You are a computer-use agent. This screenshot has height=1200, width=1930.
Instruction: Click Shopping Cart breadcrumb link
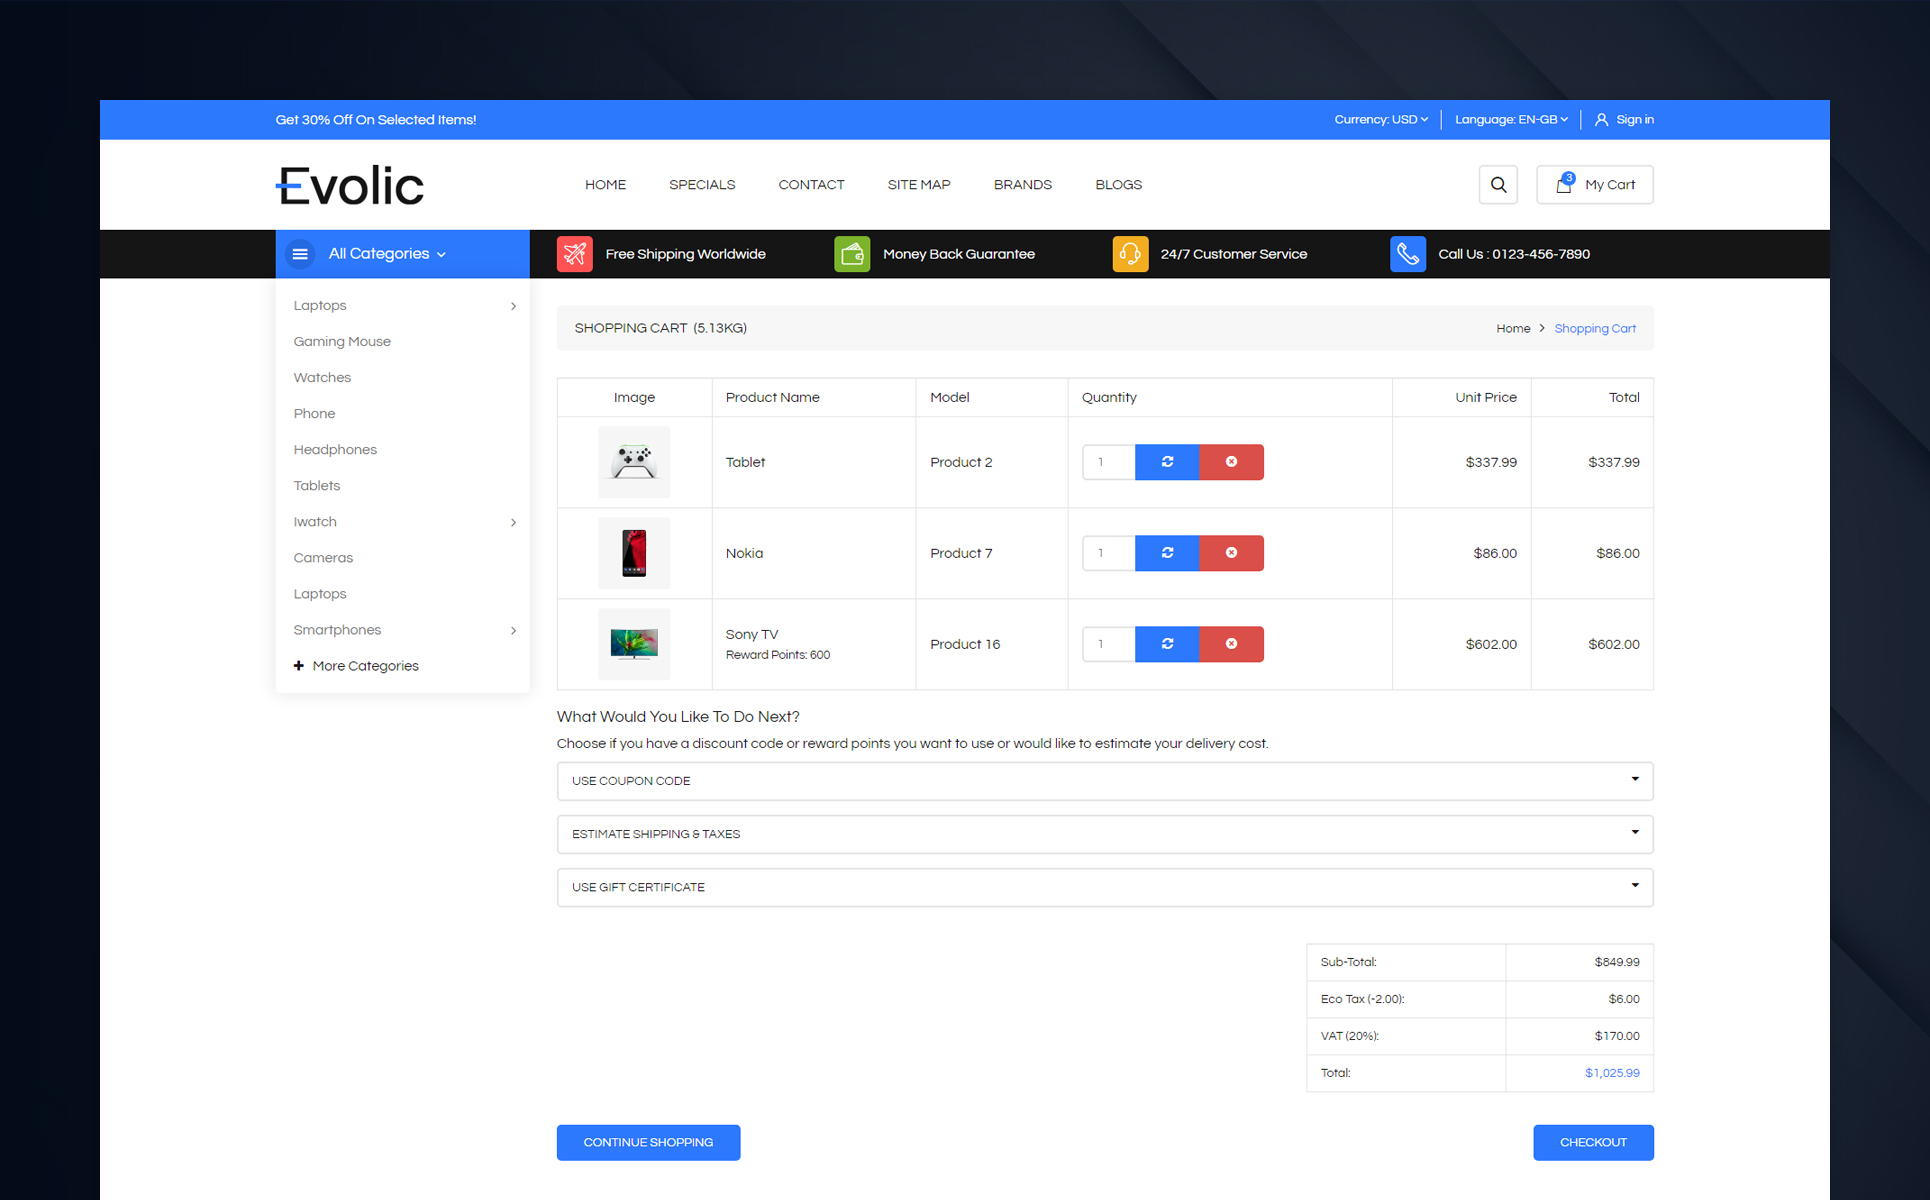tap(1595, 329)
